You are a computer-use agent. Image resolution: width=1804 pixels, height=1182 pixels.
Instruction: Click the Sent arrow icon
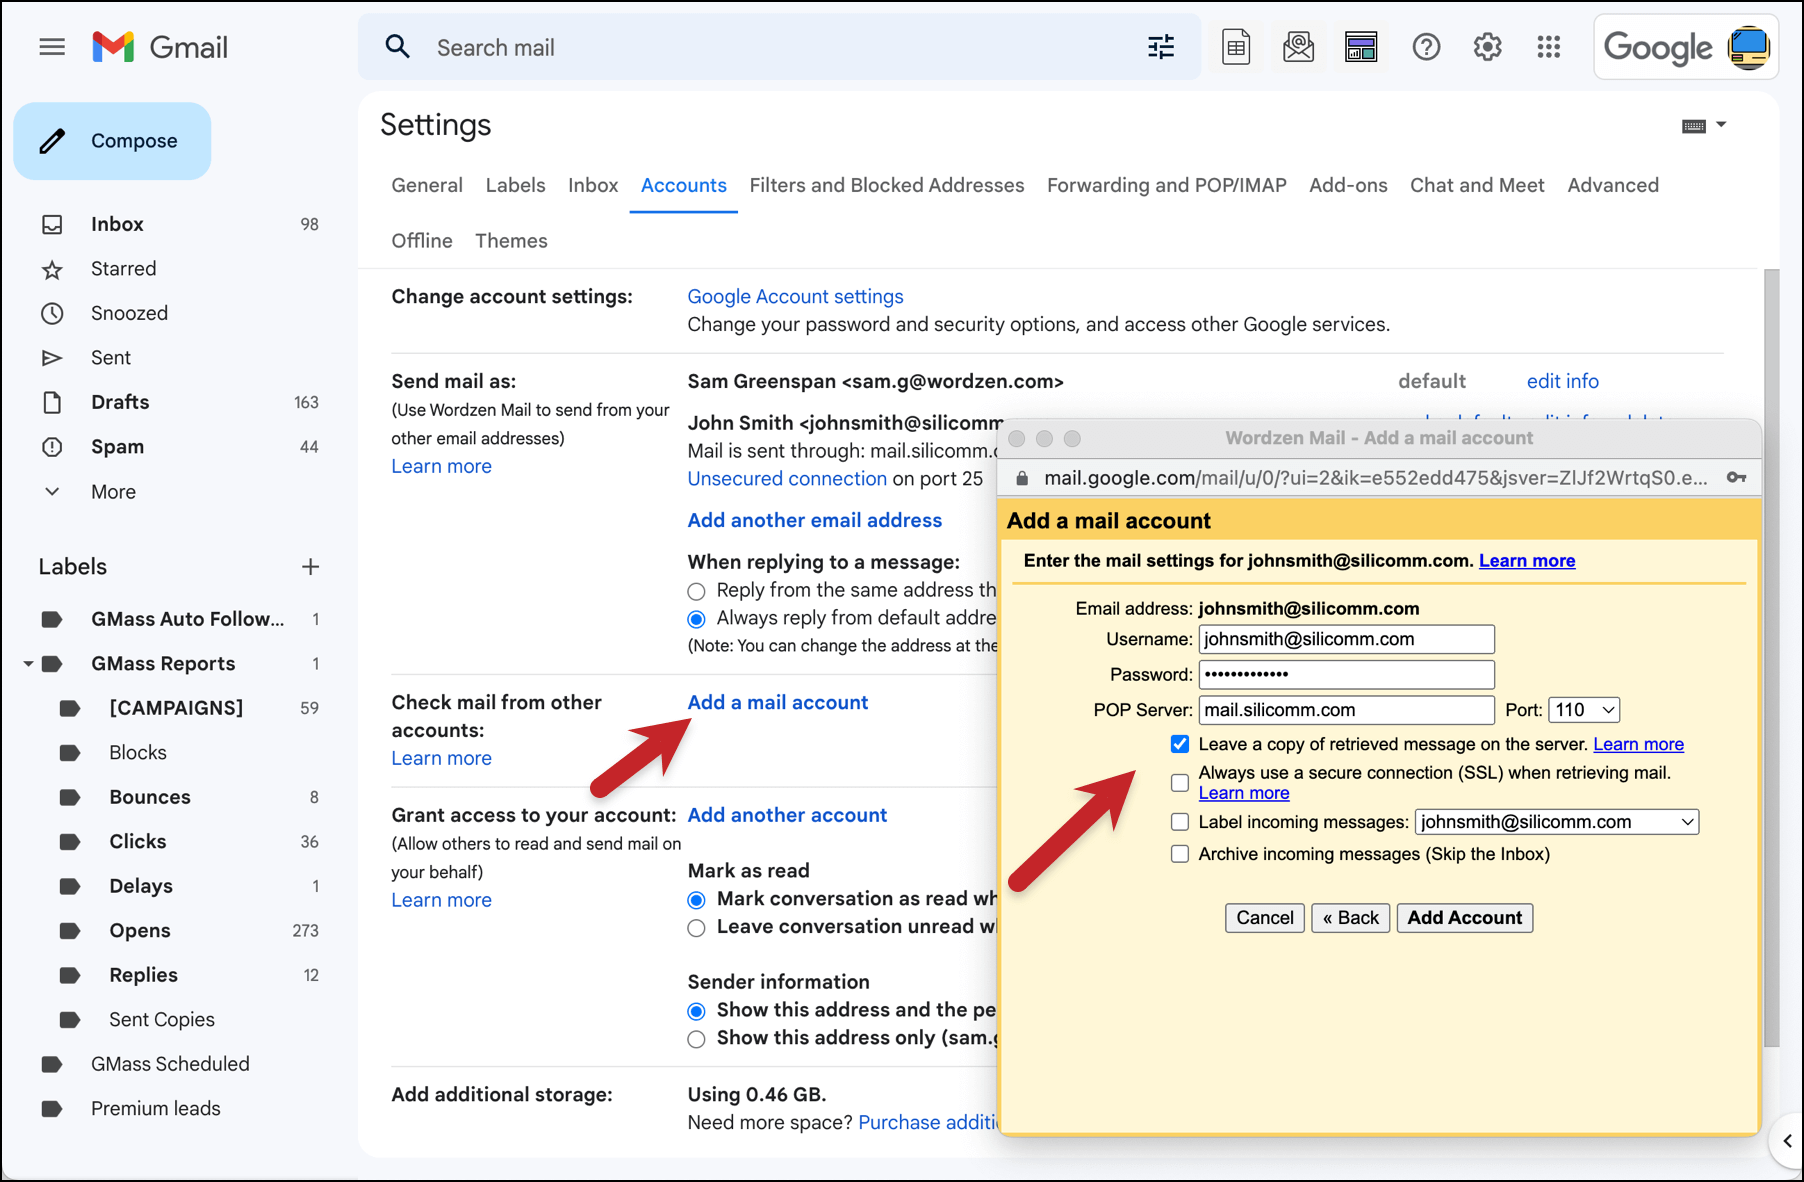[52, 358]
